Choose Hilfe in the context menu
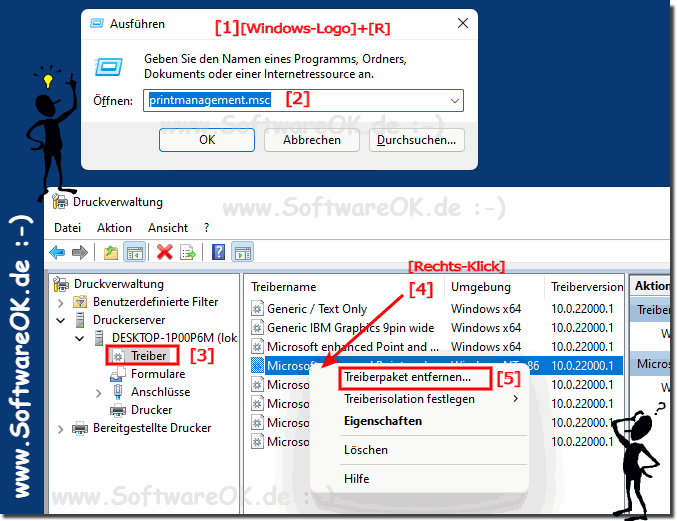 pyautogui.click(x=356, y=479)
